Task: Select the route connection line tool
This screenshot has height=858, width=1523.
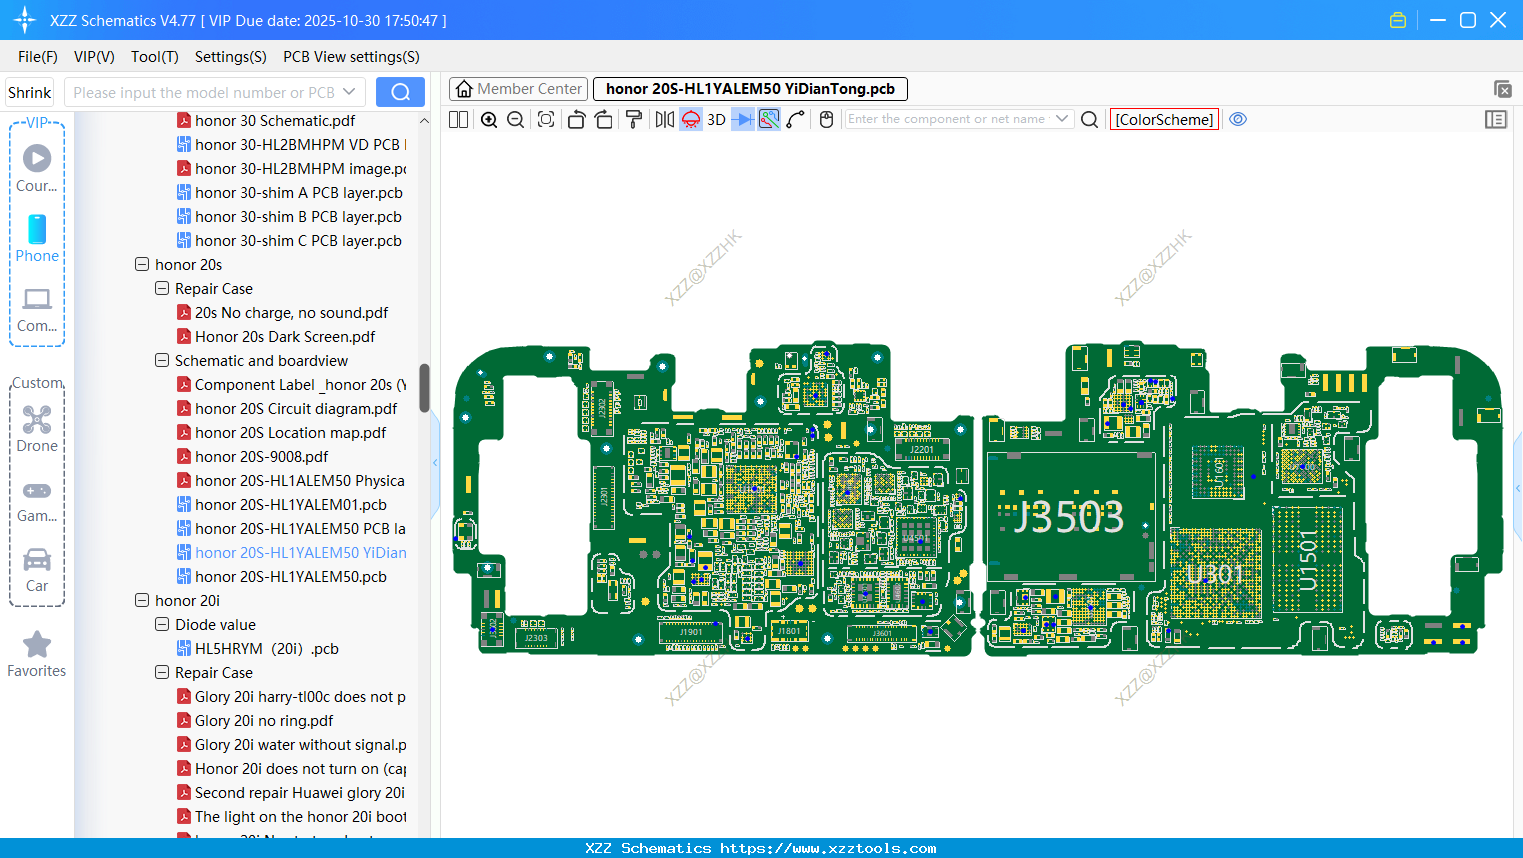Action: (796, 119)
